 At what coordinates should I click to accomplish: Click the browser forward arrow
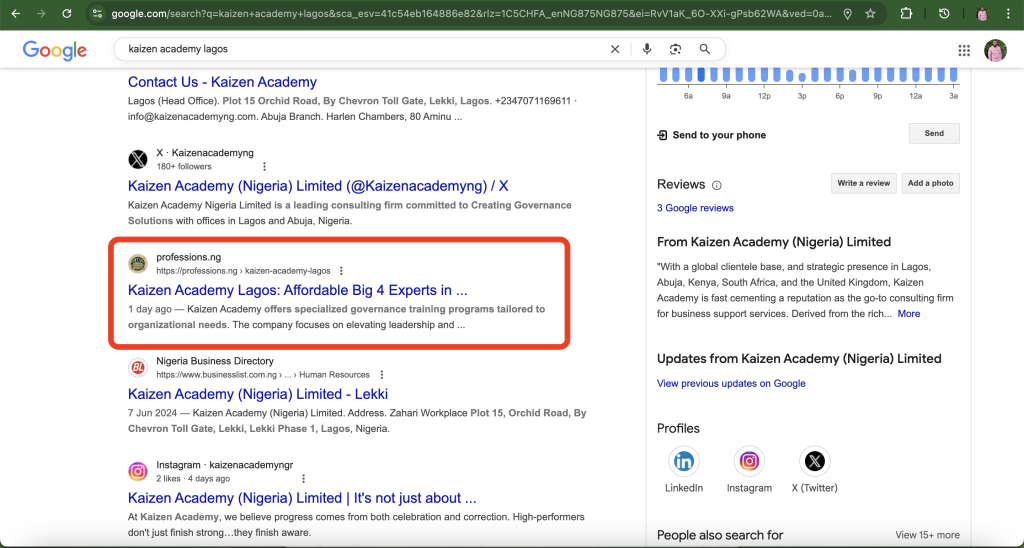(x=41, y=13)
